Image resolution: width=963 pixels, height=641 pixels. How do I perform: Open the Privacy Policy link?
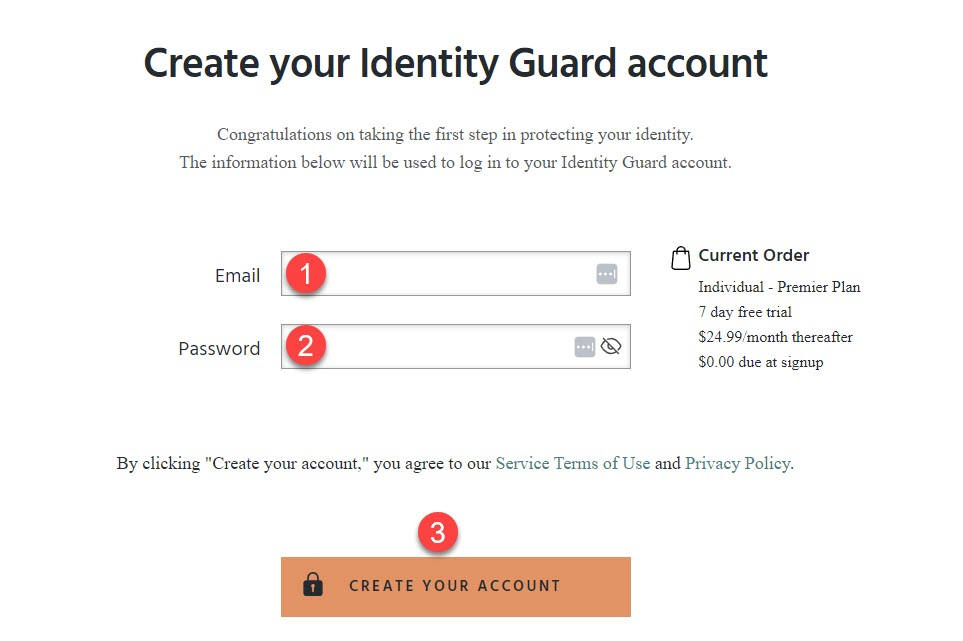[x=738, y=463]
